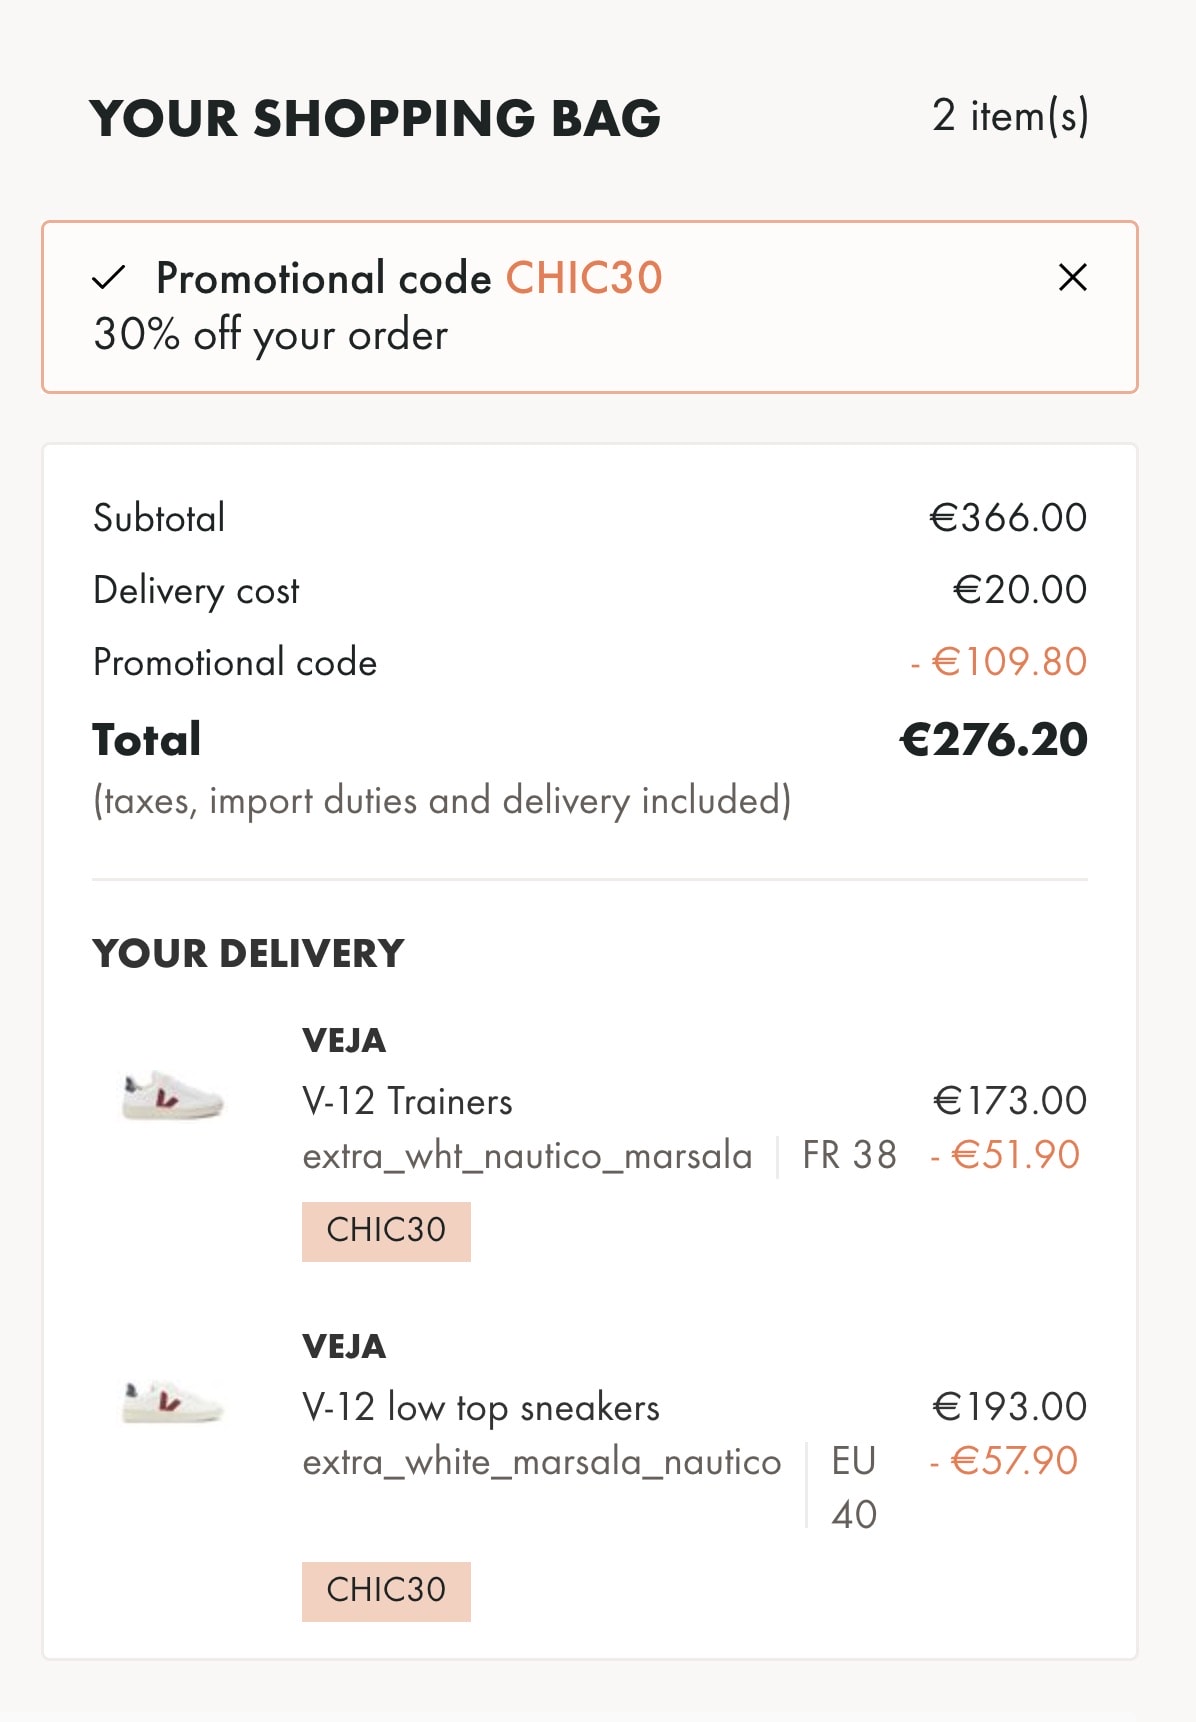The height and width of the screenshot is (1722, 1196).
Task: Click the orange CHIC30 code in banner
Action: 584,278
